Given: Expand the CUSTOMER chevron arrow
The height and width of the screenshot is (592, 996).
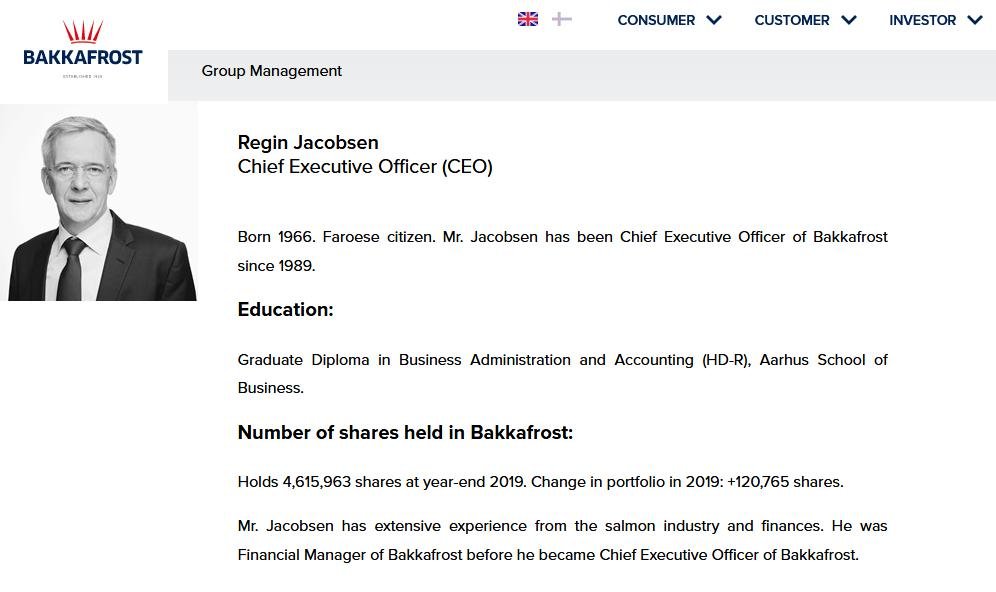Looking at the screenshot, I should pos(849,20).
